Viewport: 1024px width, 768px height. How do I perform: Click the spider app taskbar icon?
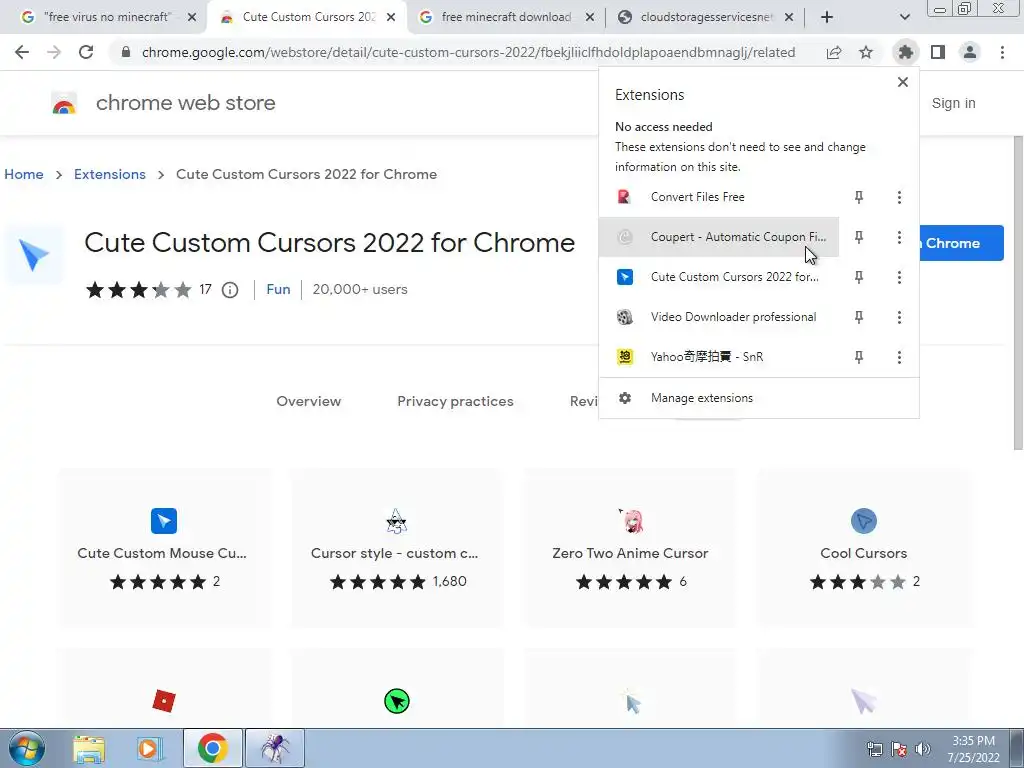pyautogui.click(x=275, y=748)
